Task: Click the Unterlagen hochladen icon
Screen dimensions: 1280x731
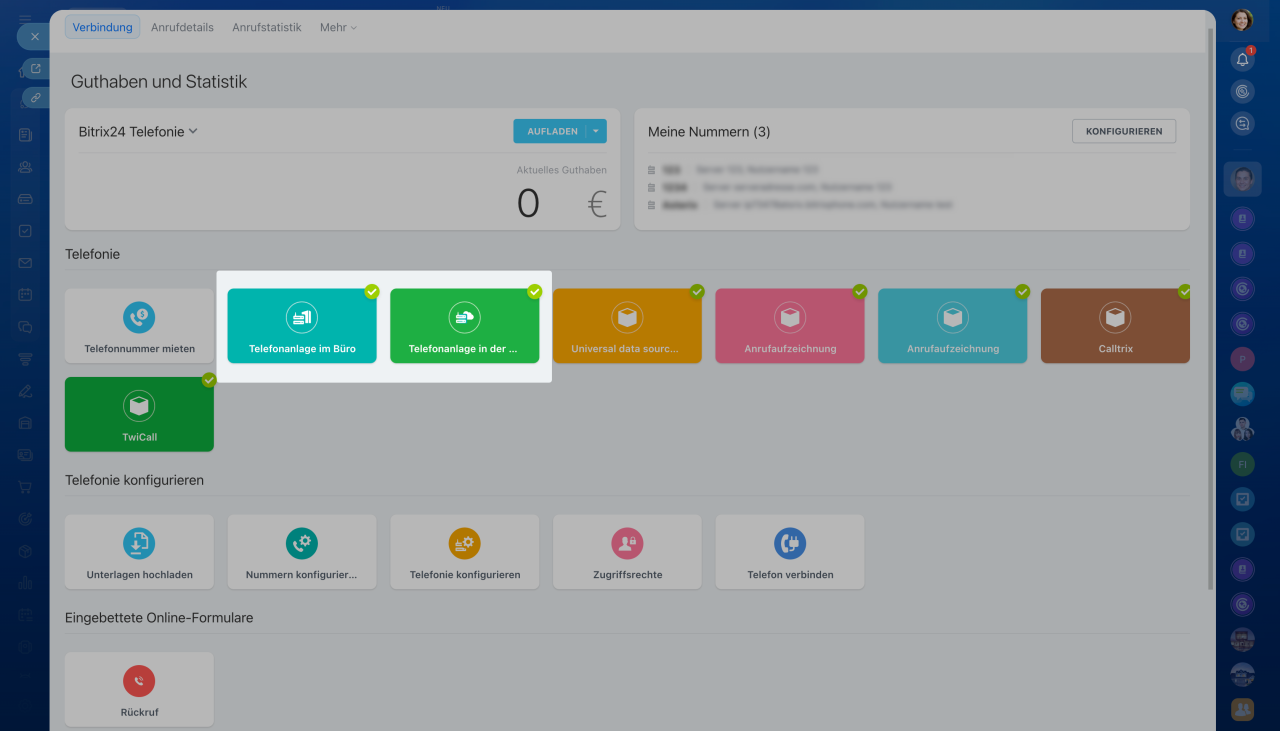Action: tap(139, 543)
